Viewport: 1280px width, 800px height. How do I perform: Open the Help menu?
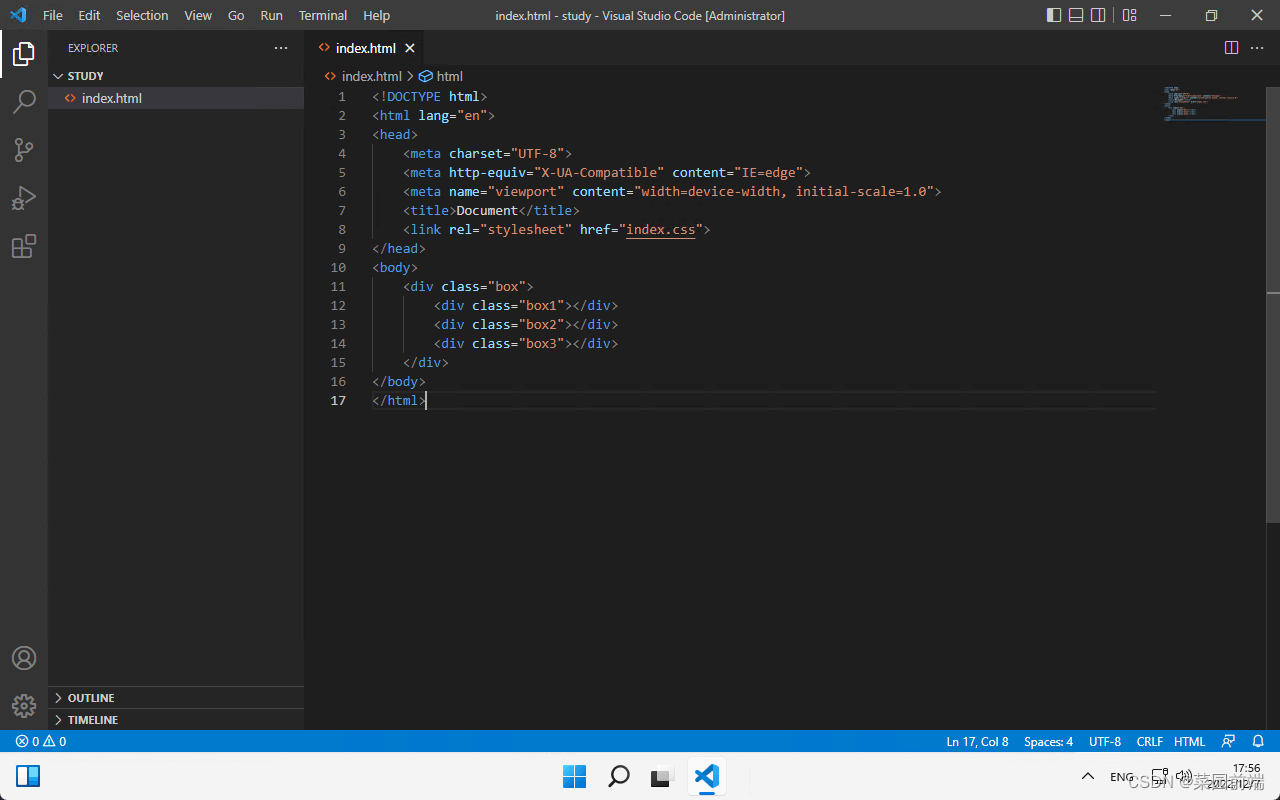(377, 15)
